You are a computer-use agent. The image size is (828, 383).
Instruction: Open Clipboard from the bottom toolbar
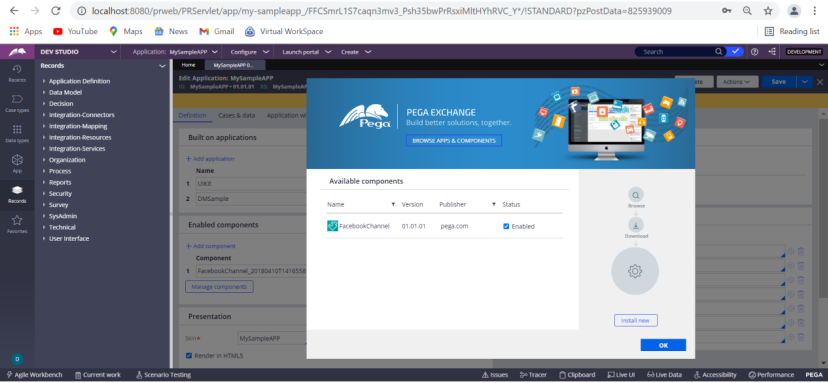coord(577,375)
